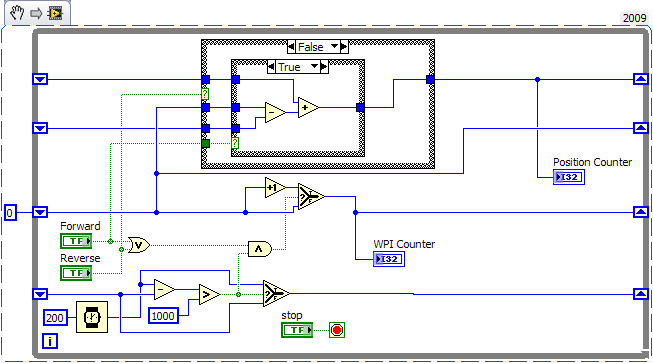Viewport: 653px width, 363px height.
Task: Click the WPI Counter I32 indicator
Action: pyautogui.click(x=389, y=259)
